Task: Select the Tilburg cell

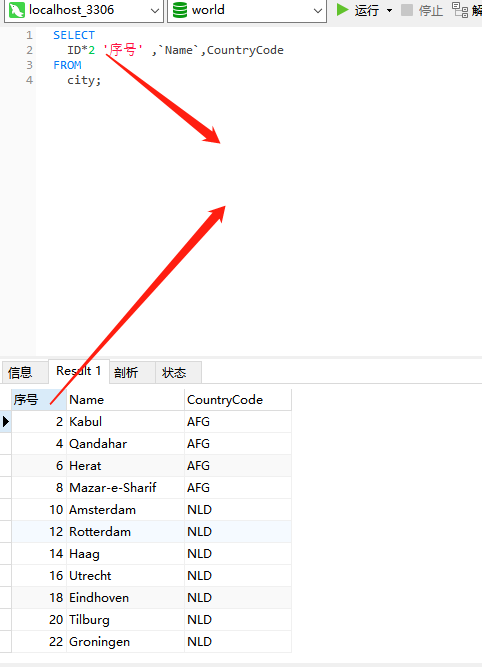Action: coord(125,620)
